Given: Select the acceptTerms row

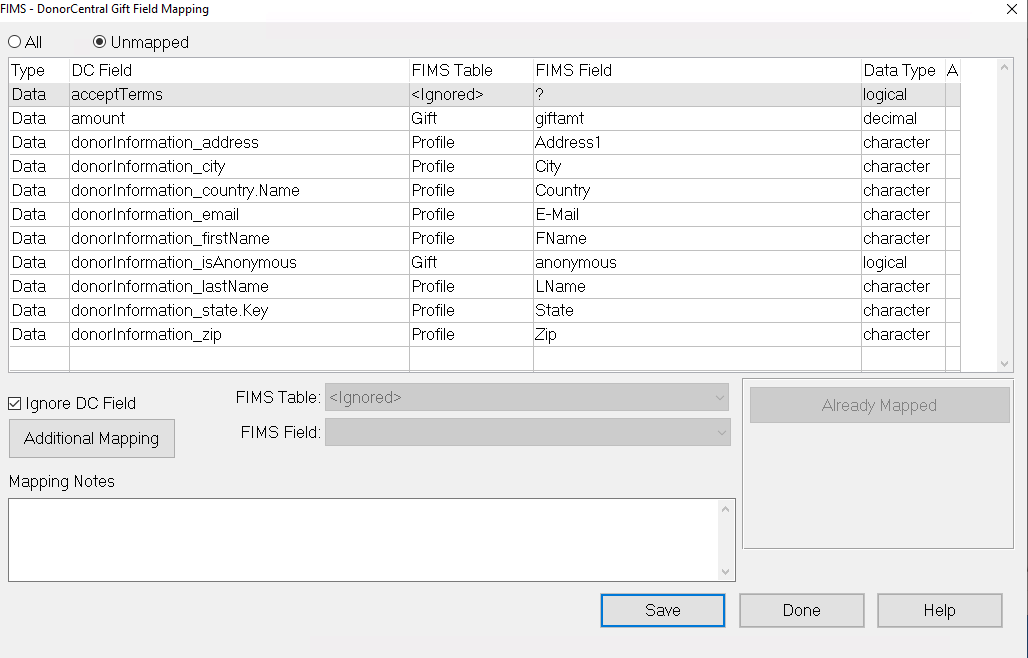Looking at the screenshot, I should click(484, 94).
